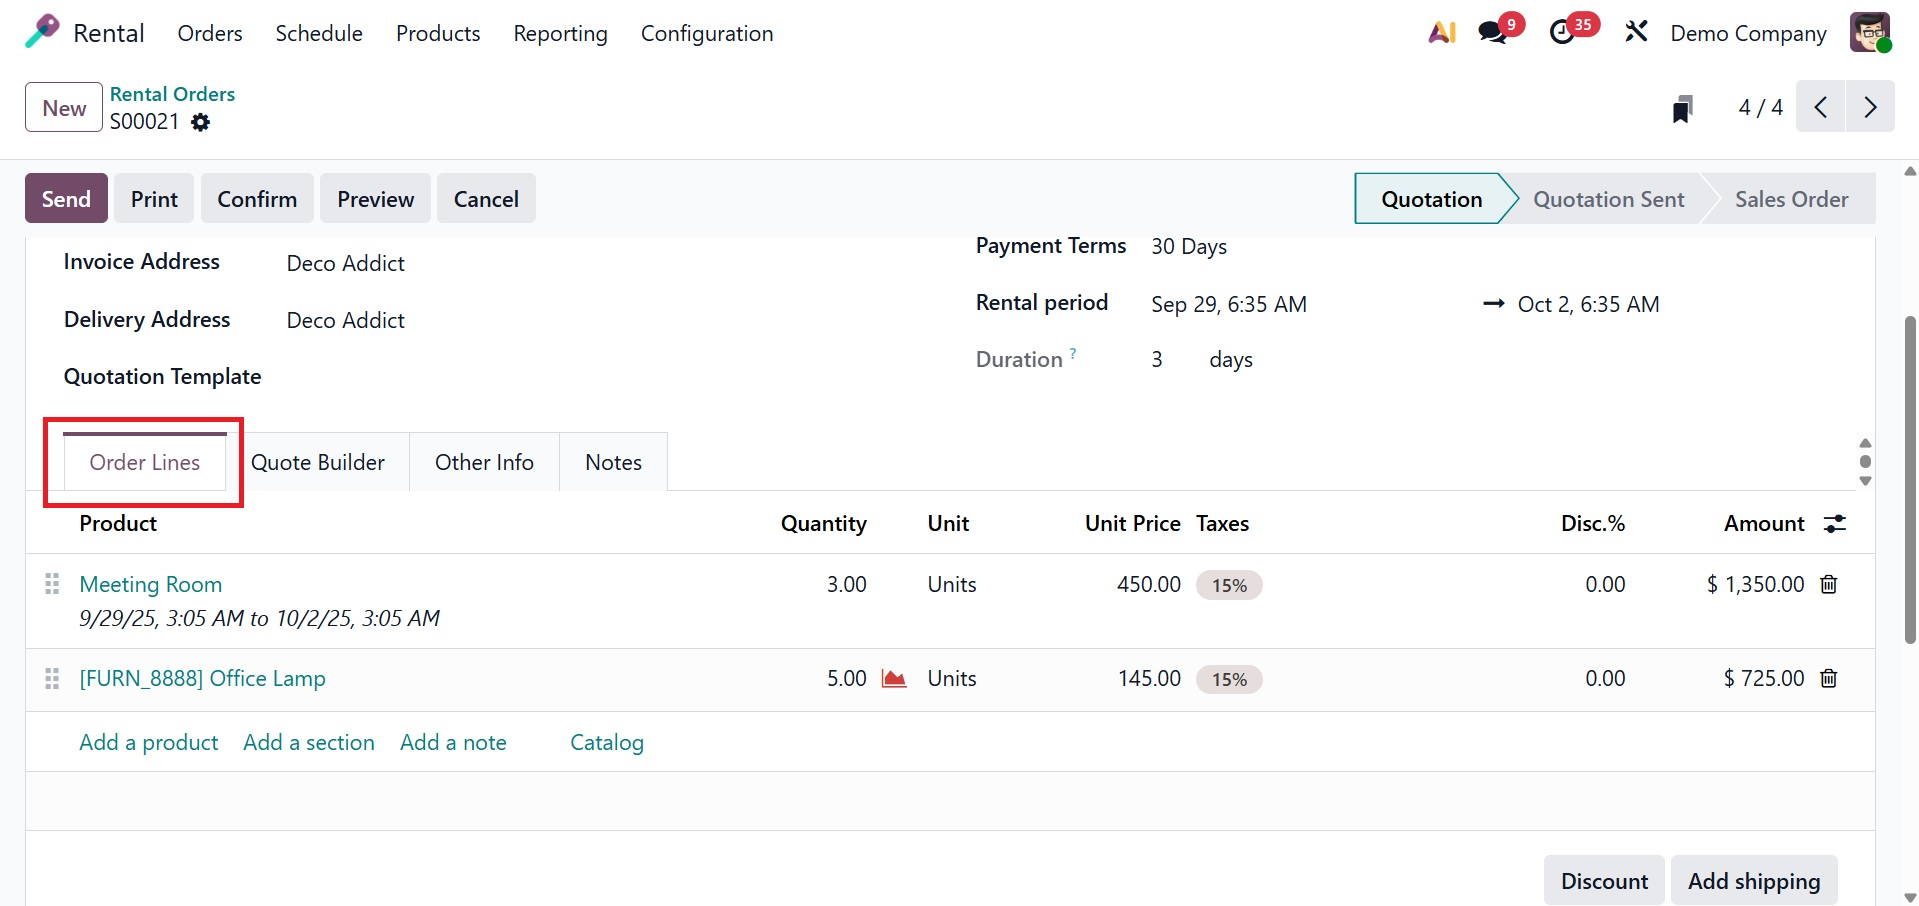The image size is (1919, 906).
Task: Click the Quotation Sent status stage
Action: click(1608, 199)
